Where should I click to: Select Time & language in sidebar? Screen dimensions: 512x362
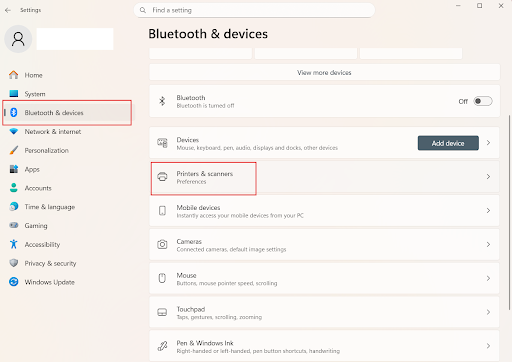coord(67,207)
